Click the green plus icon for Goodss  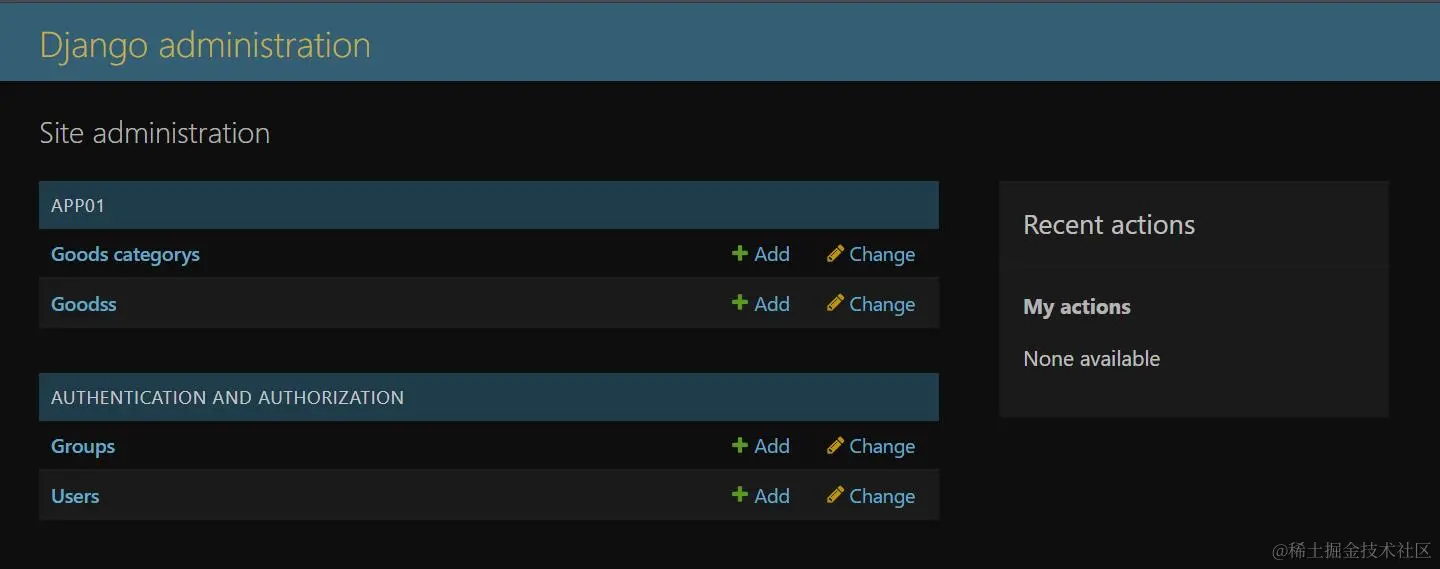coord(740,303)
